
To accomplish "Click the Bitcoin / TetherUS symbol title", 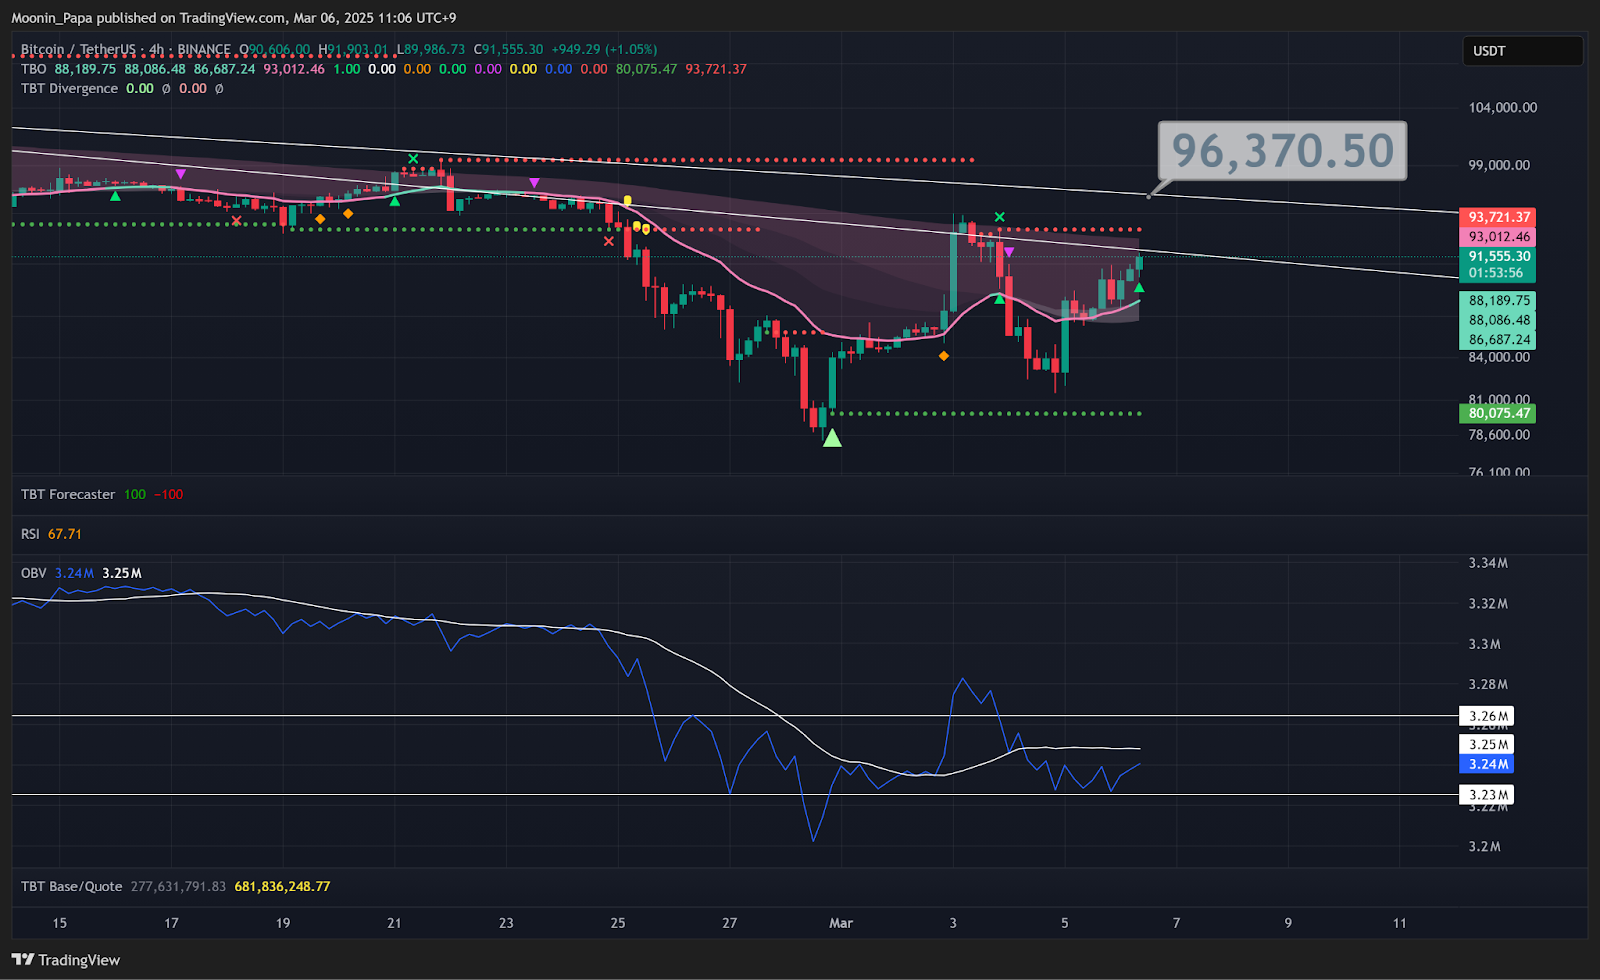I will pyautogui.click(x=78, y=49).
